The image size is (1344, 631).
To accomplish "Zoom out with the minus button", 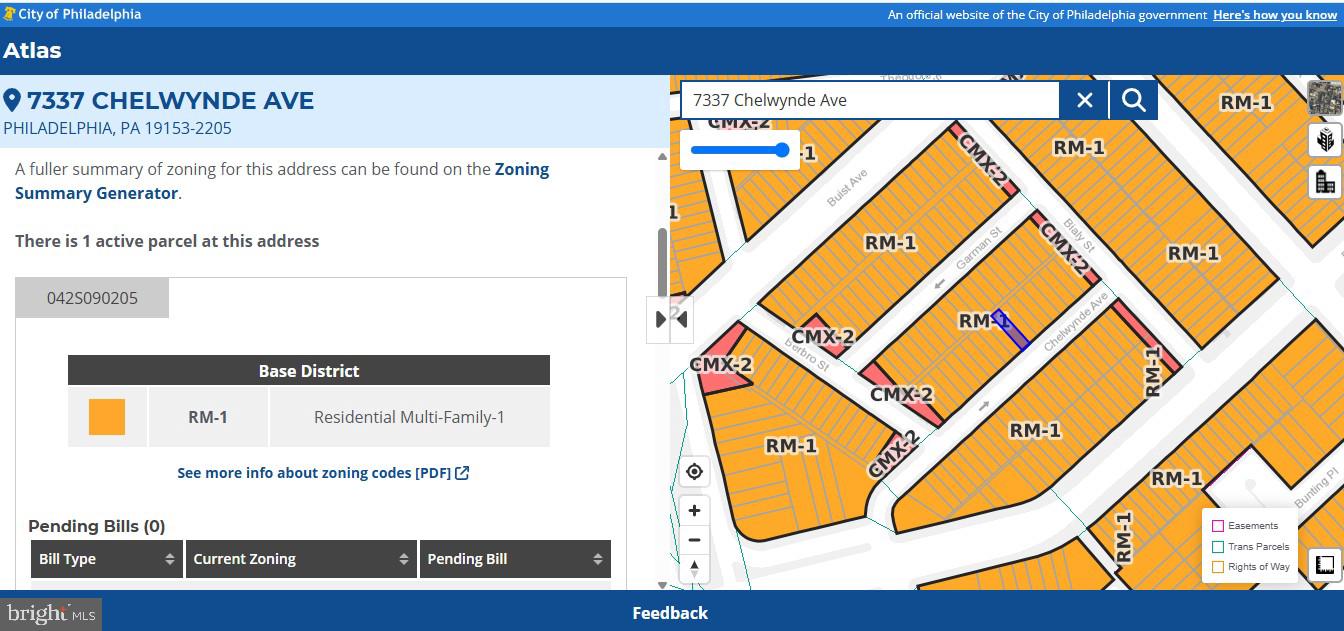I will [x=694, y=539].
